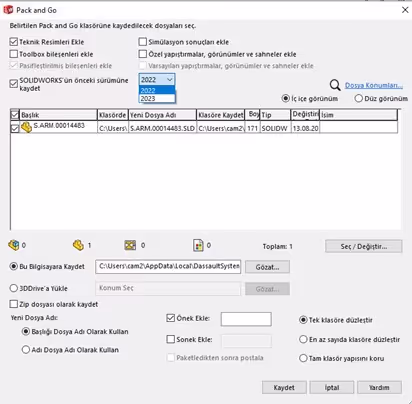Close the Pack and Go dialog
The height and width of the screenshot is (404, 412).
[405, 10]
